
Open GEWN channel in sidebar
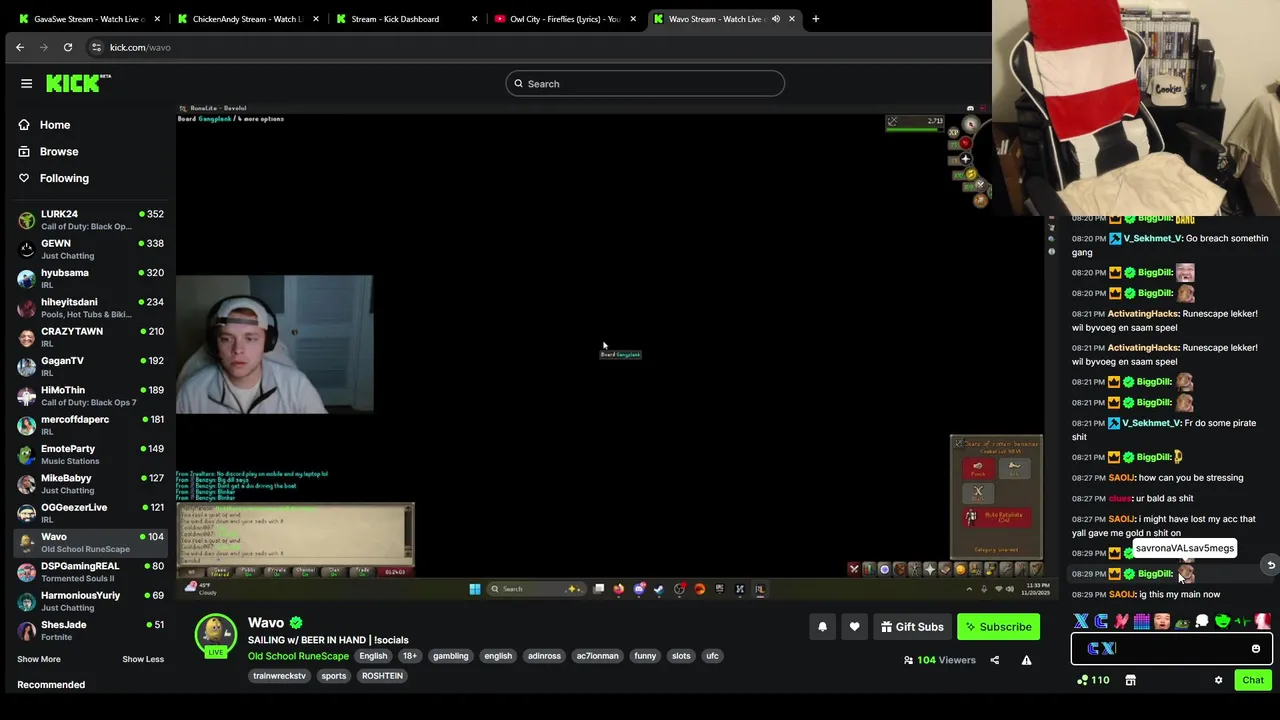90,249
